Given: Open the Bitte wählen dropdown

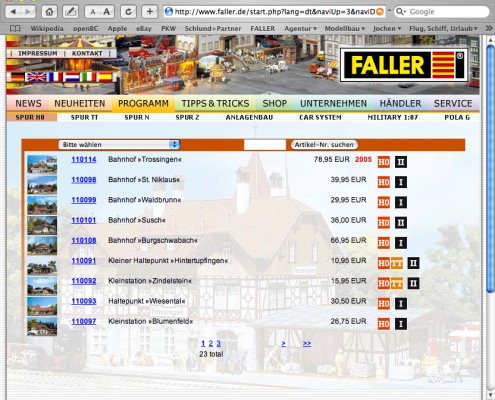Looking at the screenshot, I should [x=119, y=145].
